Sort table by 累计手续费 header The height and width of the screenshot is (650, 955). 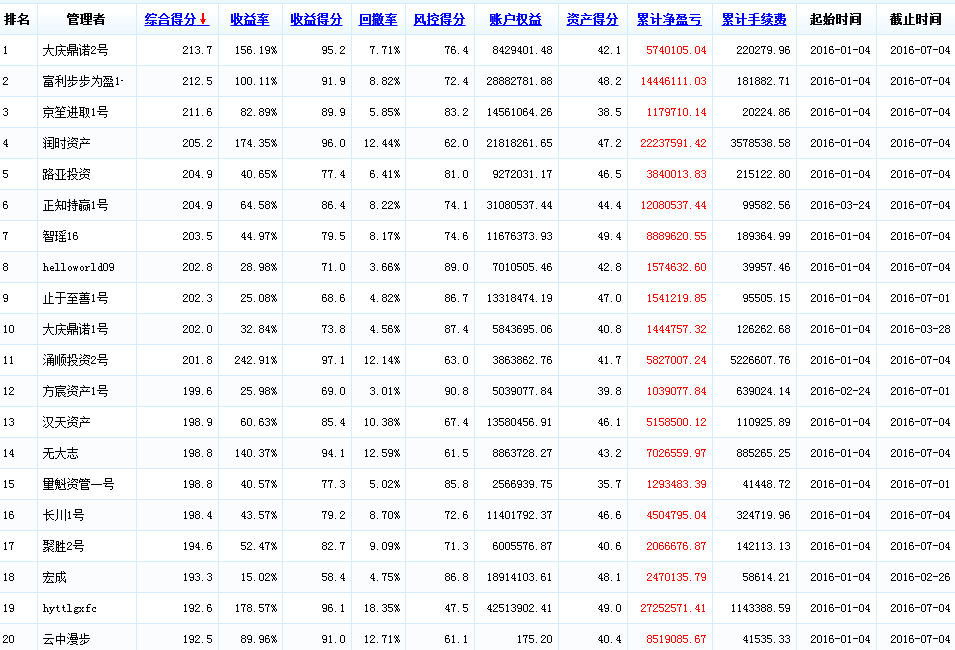(753, 19)
